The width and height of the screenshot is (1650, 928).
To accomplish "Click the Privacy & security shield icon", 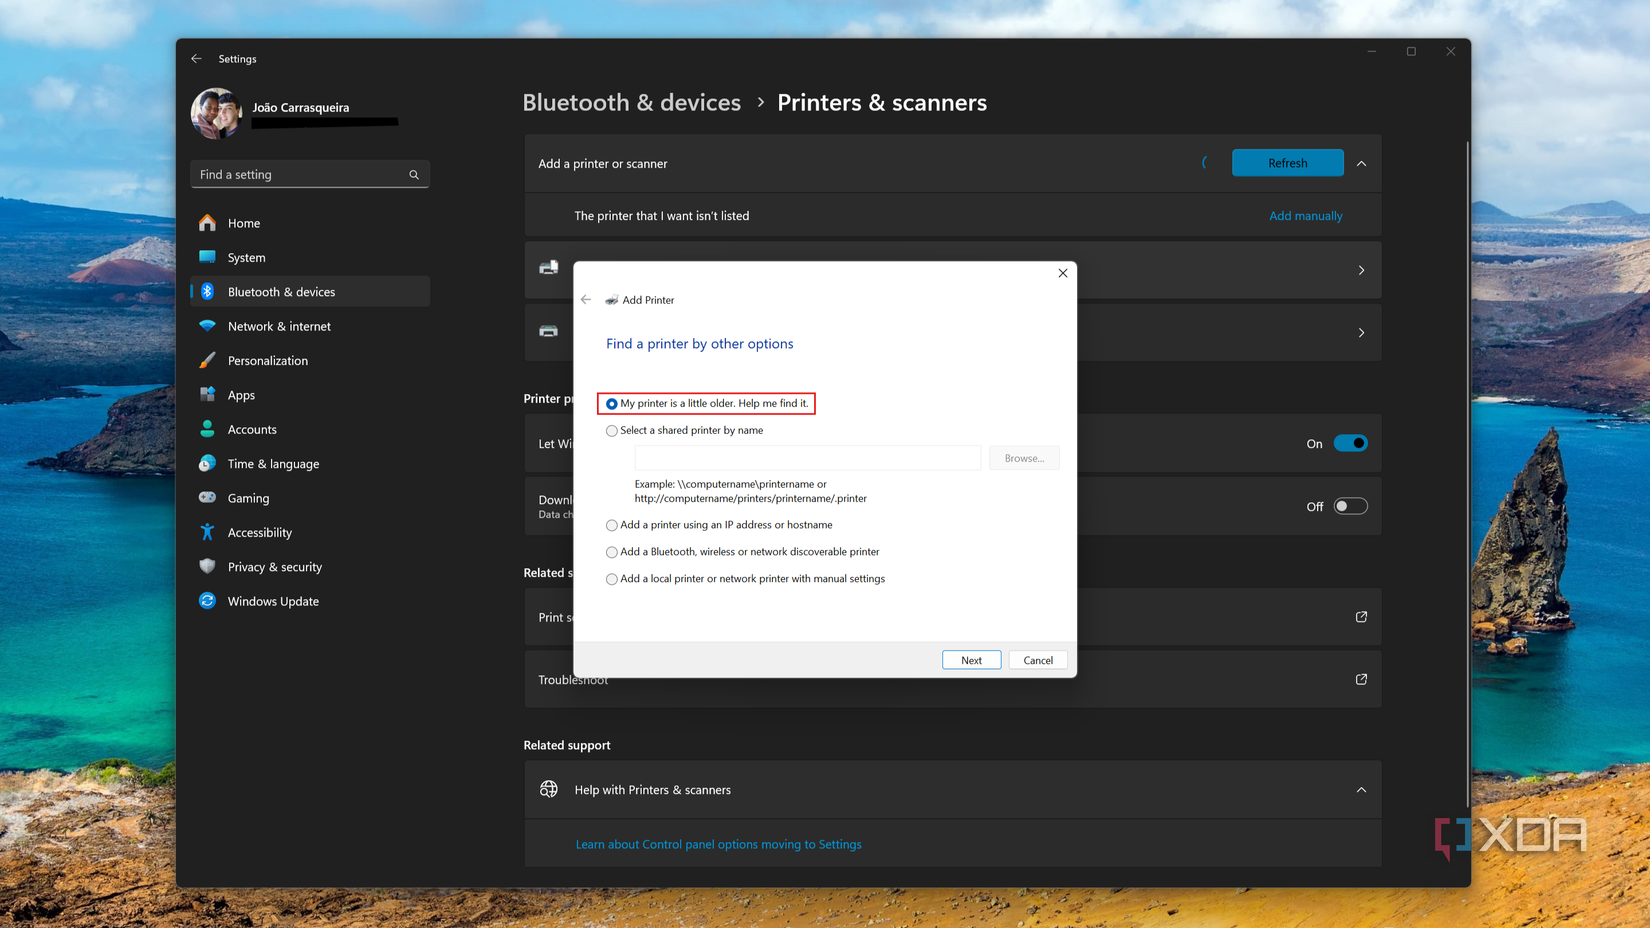I will 207,567.
